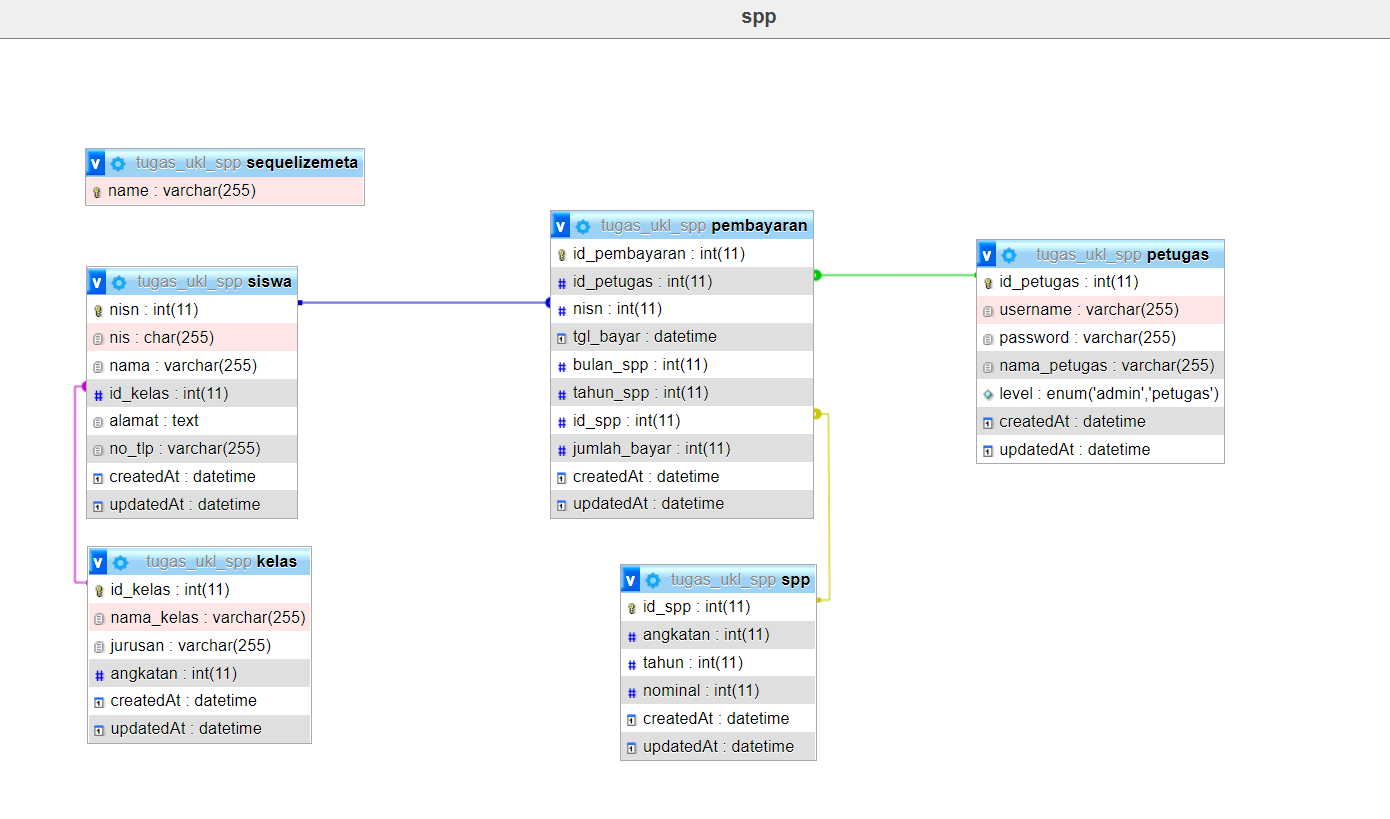Image resolution: width=1390 pixels, height=819 pixels.
Task: Select the nama_petugas : varchar(255) column
Action: [x=1100, y=365]
